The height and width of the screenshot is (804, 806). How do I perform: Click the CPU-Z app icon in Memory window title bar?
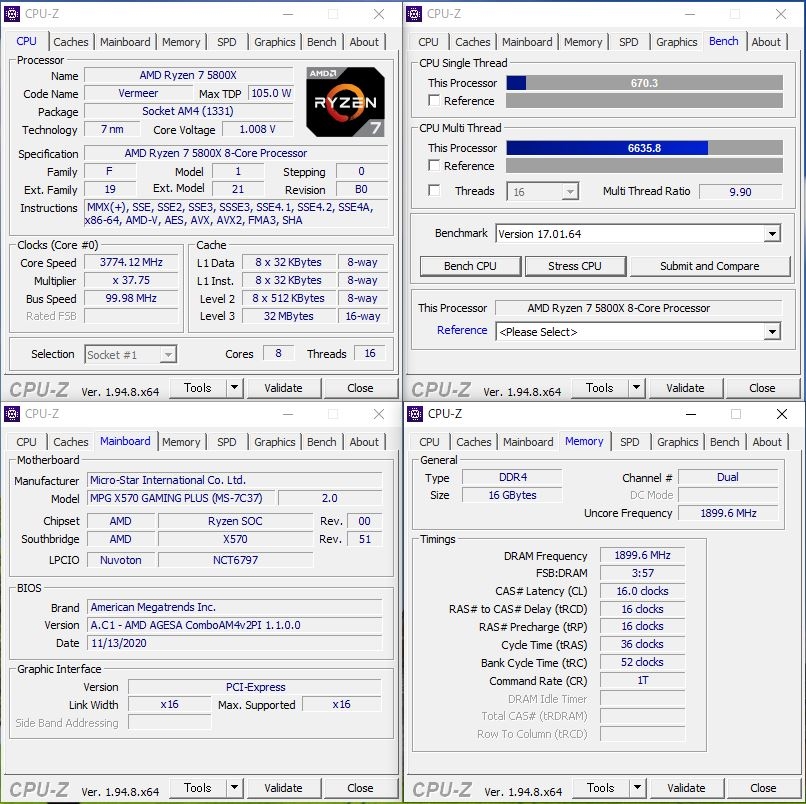(415, 414)
